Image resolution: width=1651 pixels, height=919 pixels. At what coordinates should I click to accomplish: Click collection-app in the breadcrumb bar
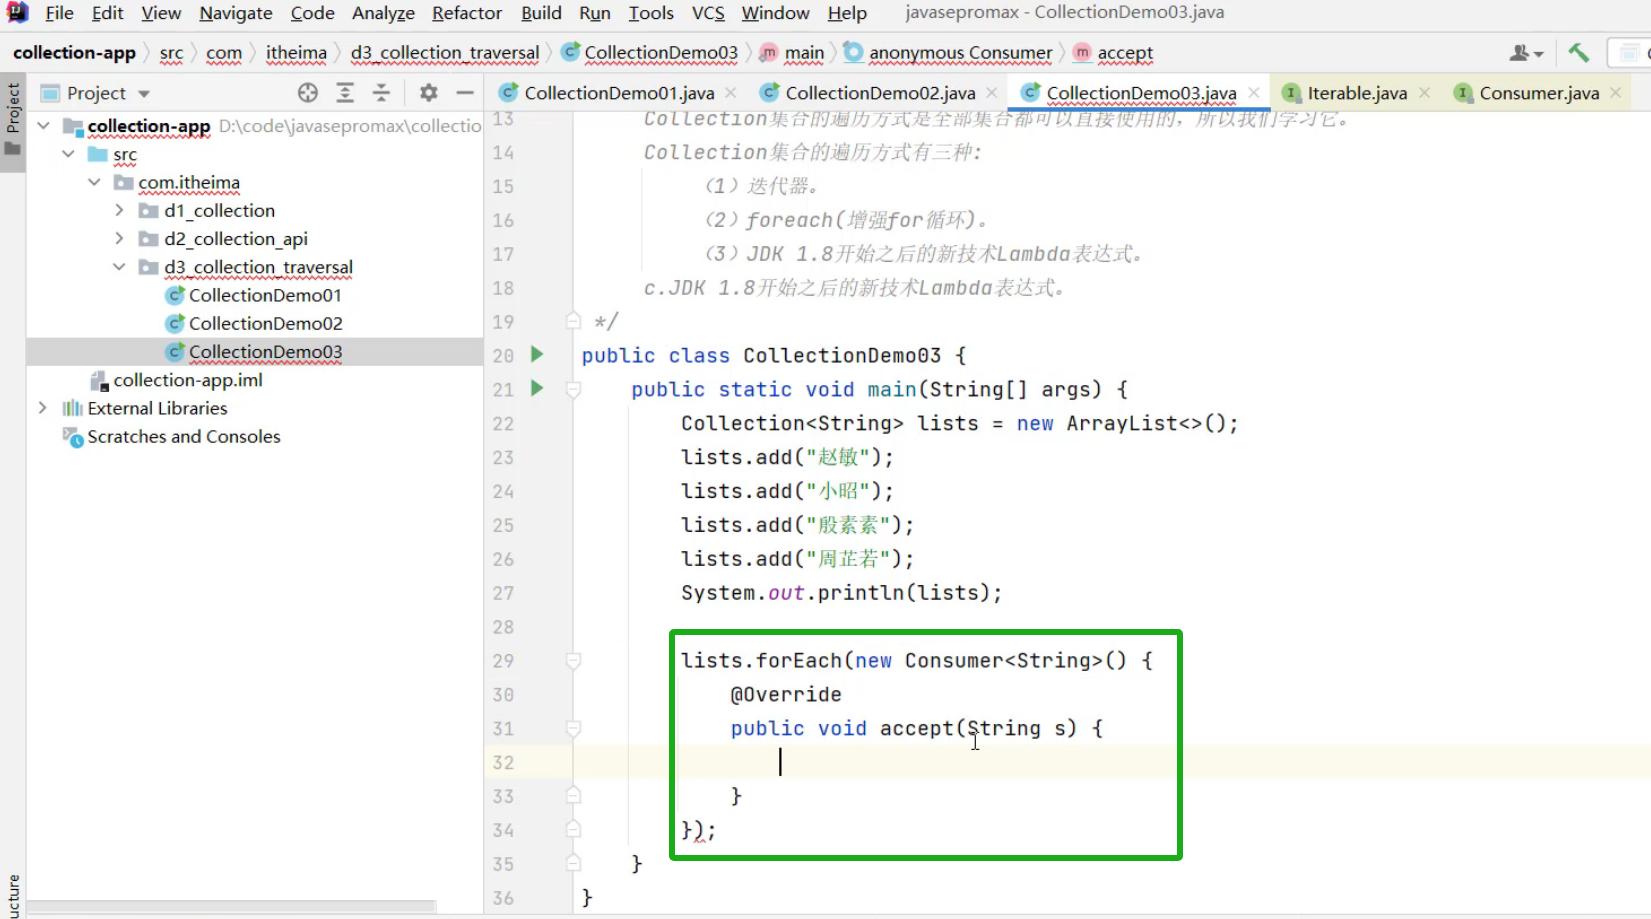74,53
